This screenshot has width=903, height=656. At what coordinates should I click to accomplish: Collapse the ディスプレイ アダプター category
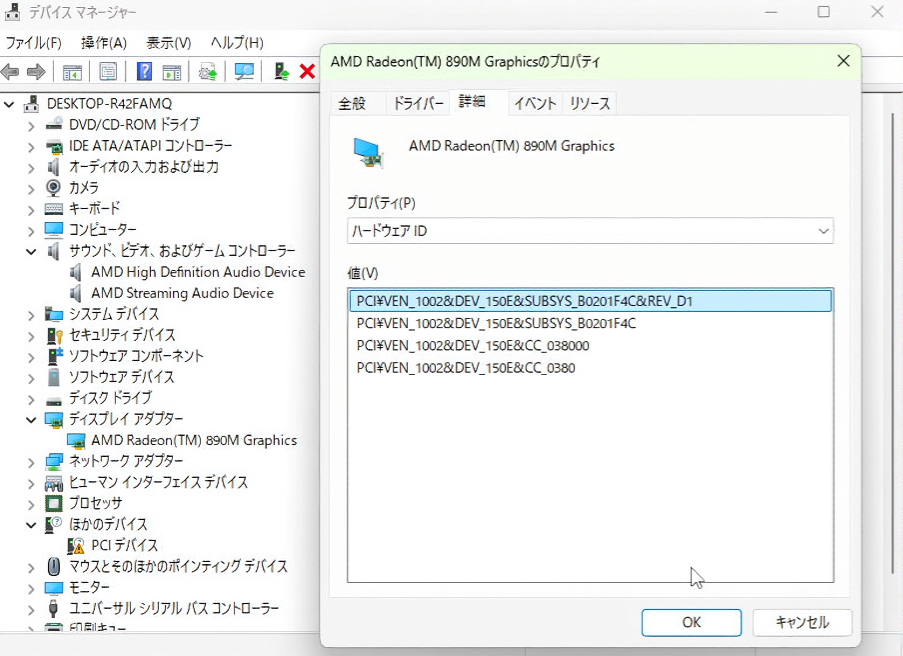[x=31, y=420]
